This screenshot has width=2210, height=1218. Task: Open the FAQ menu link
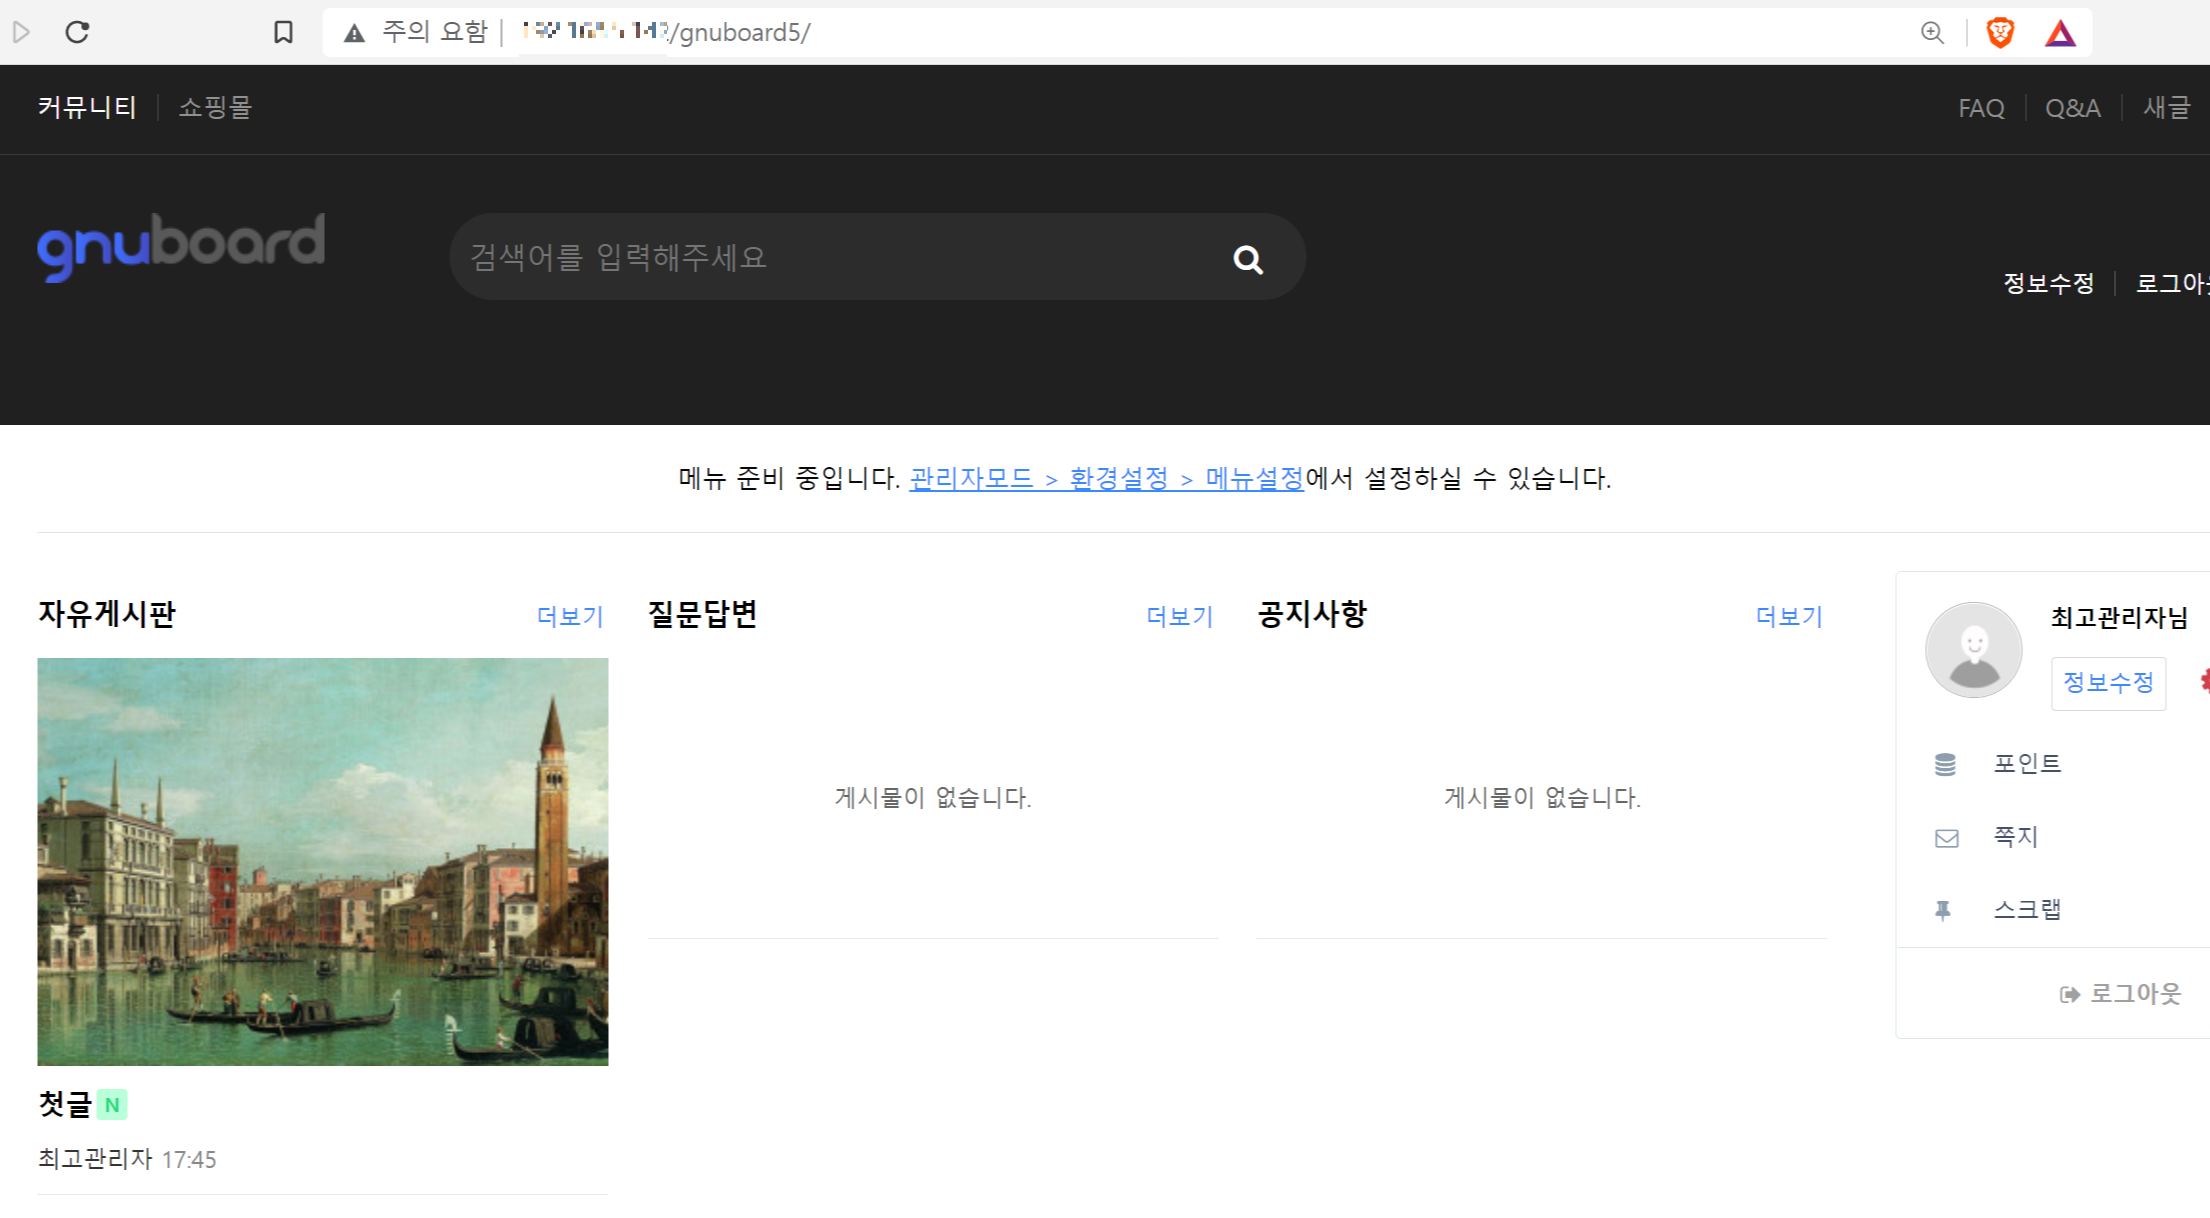click(1981, 108)
